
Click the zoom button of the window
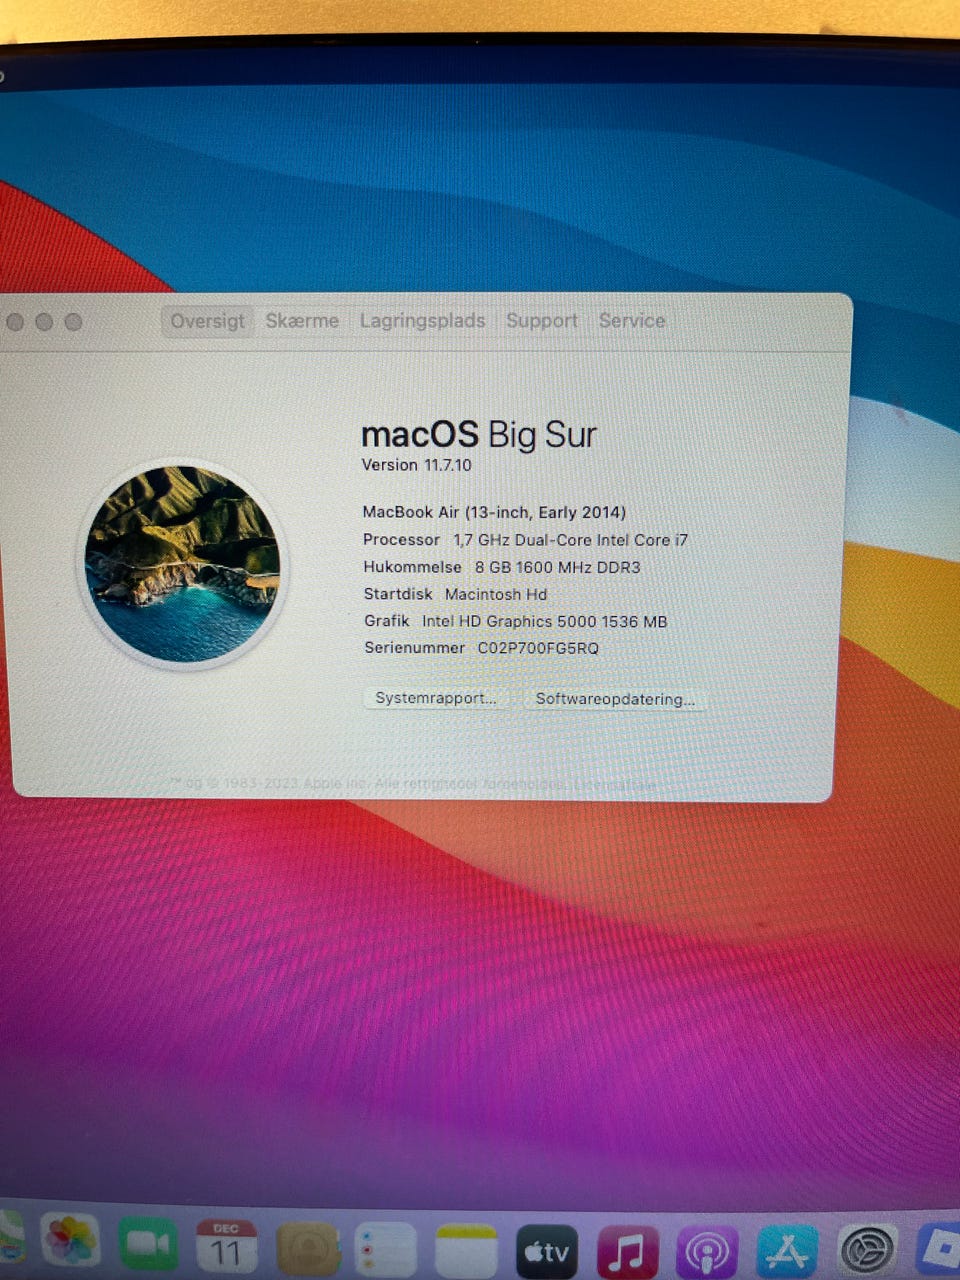(73, 322)
